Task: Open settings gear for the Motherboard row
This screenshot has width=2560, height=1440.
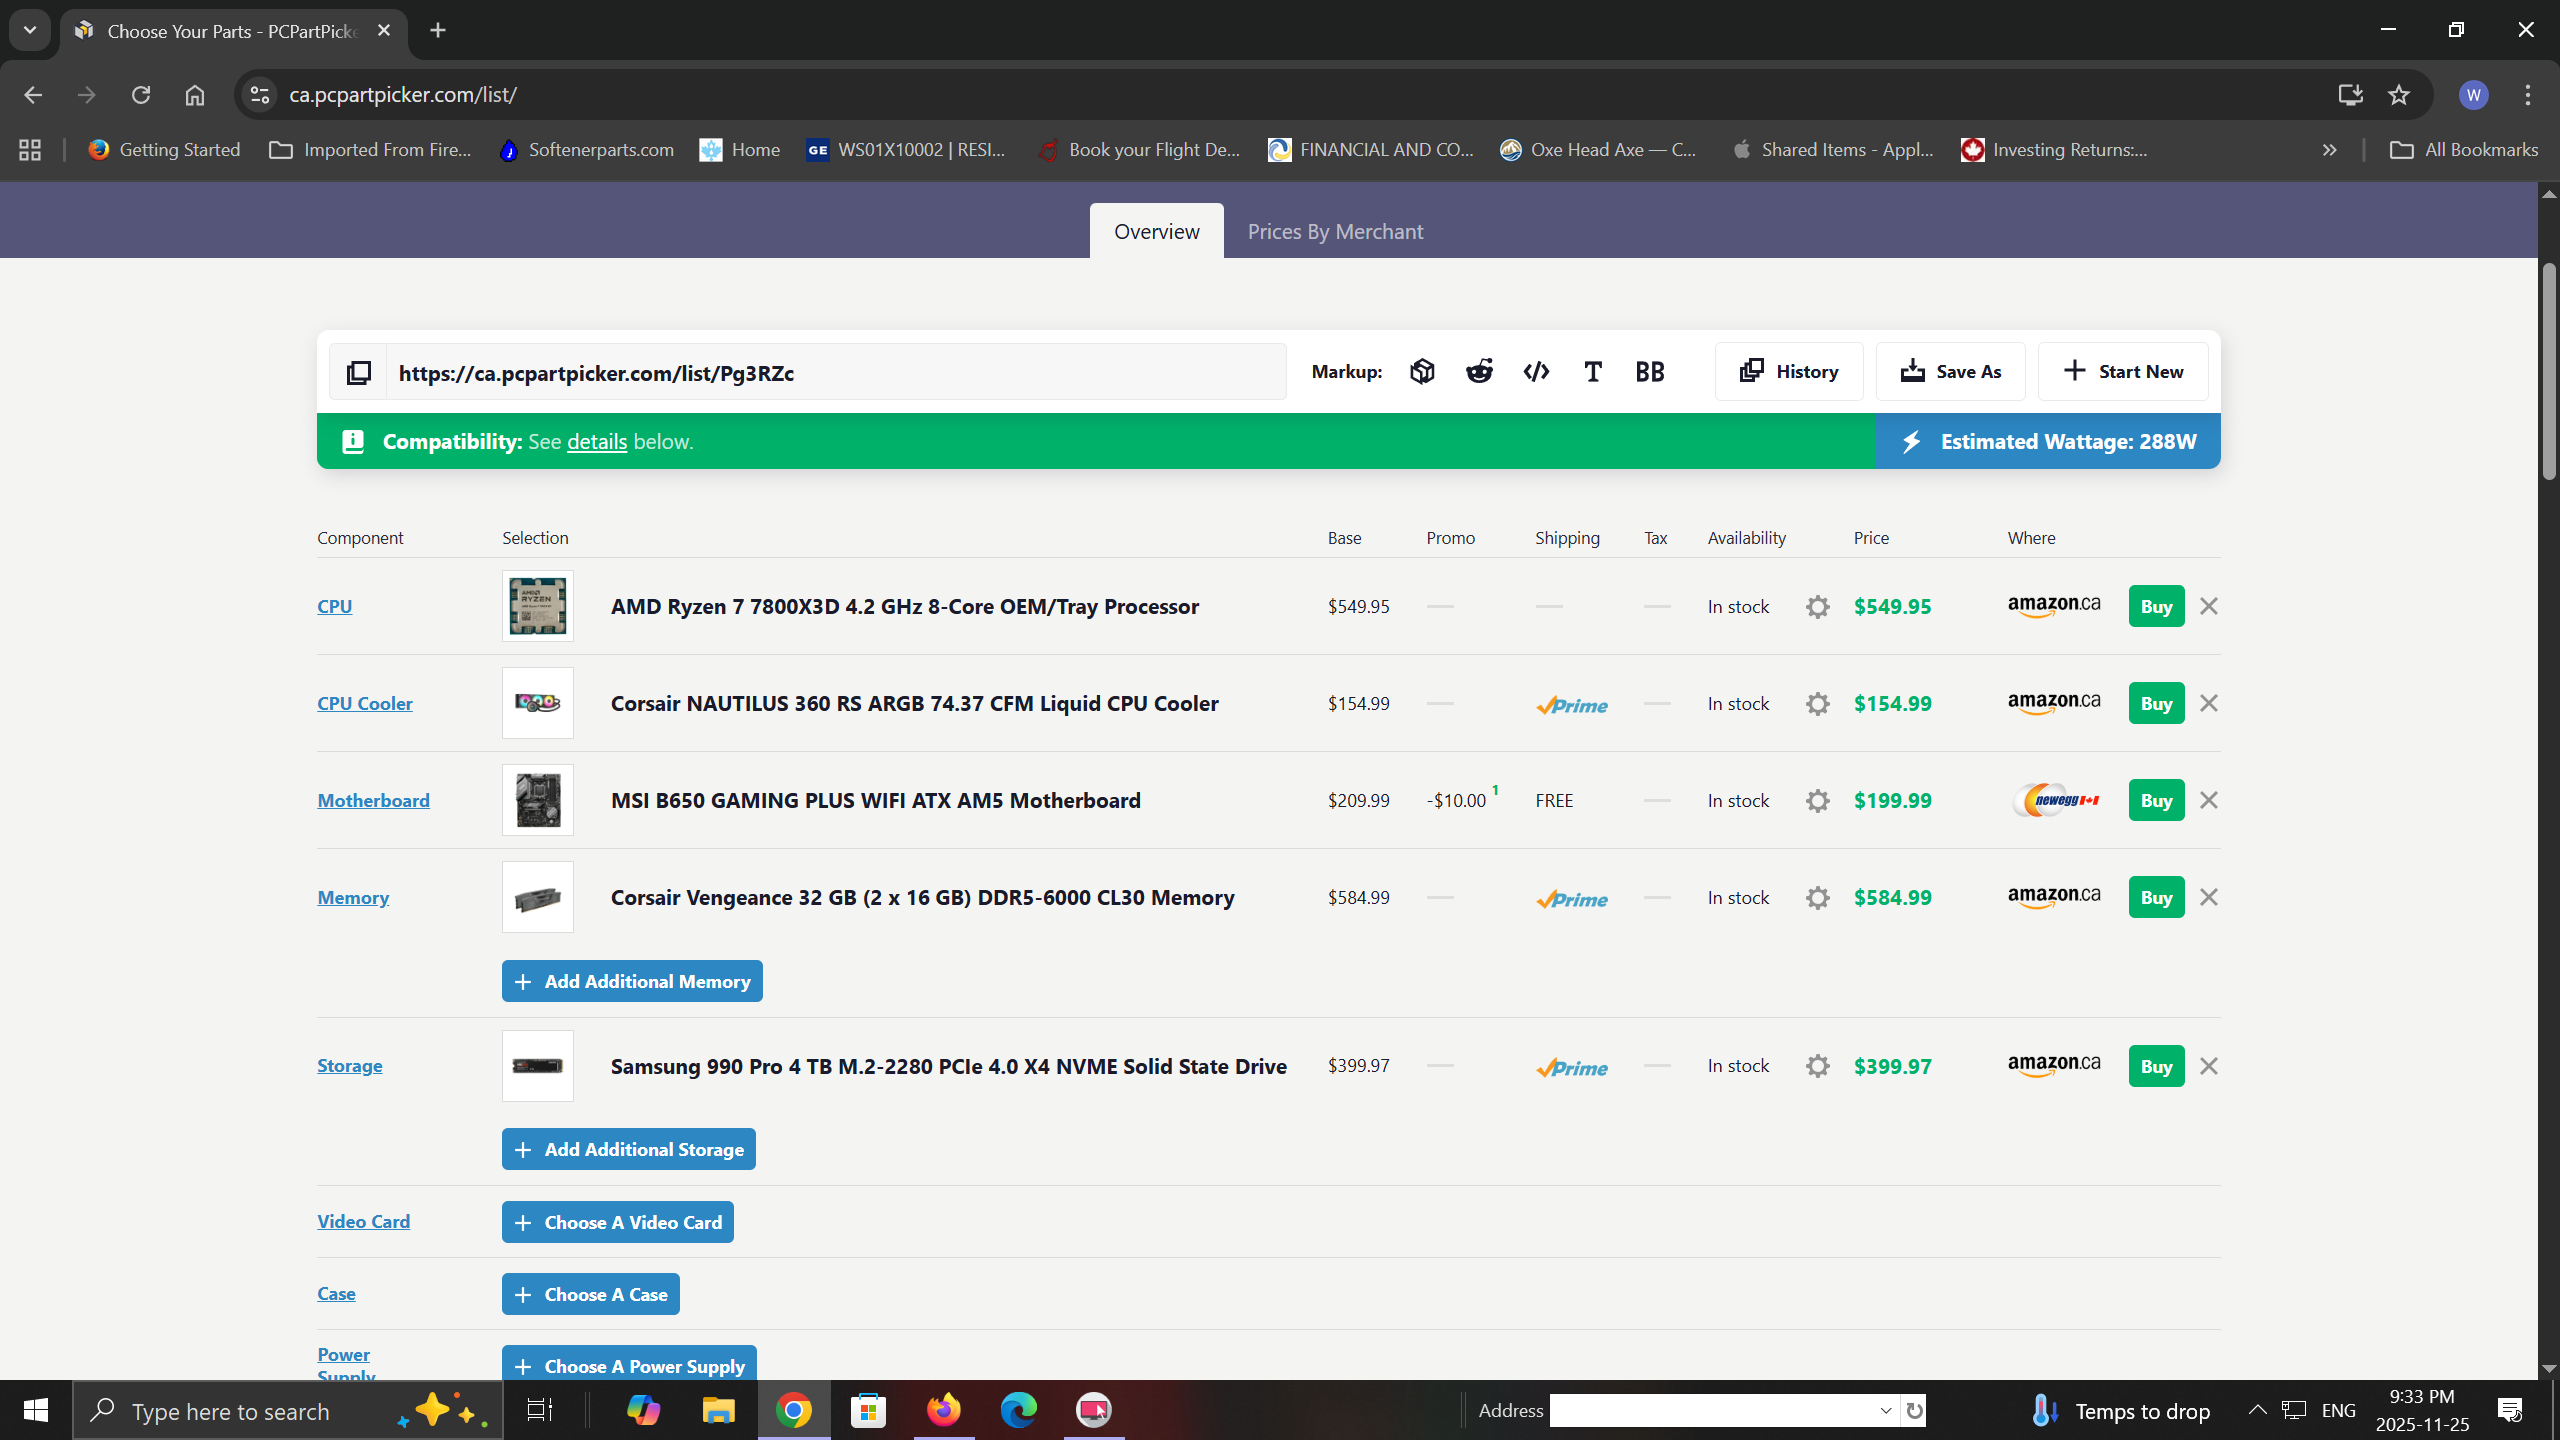Action: pos(1818,801)
